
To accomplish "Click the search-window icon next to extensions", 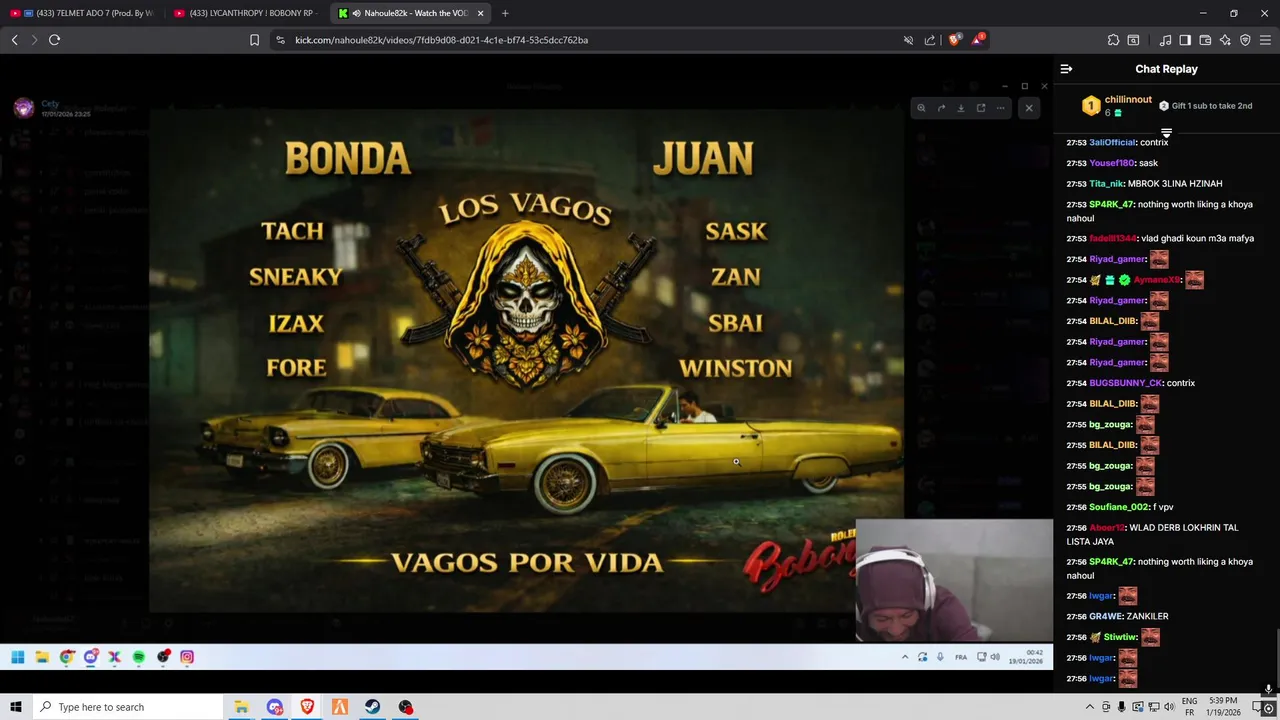I will pyautogui.click(x=1133, y=40).
